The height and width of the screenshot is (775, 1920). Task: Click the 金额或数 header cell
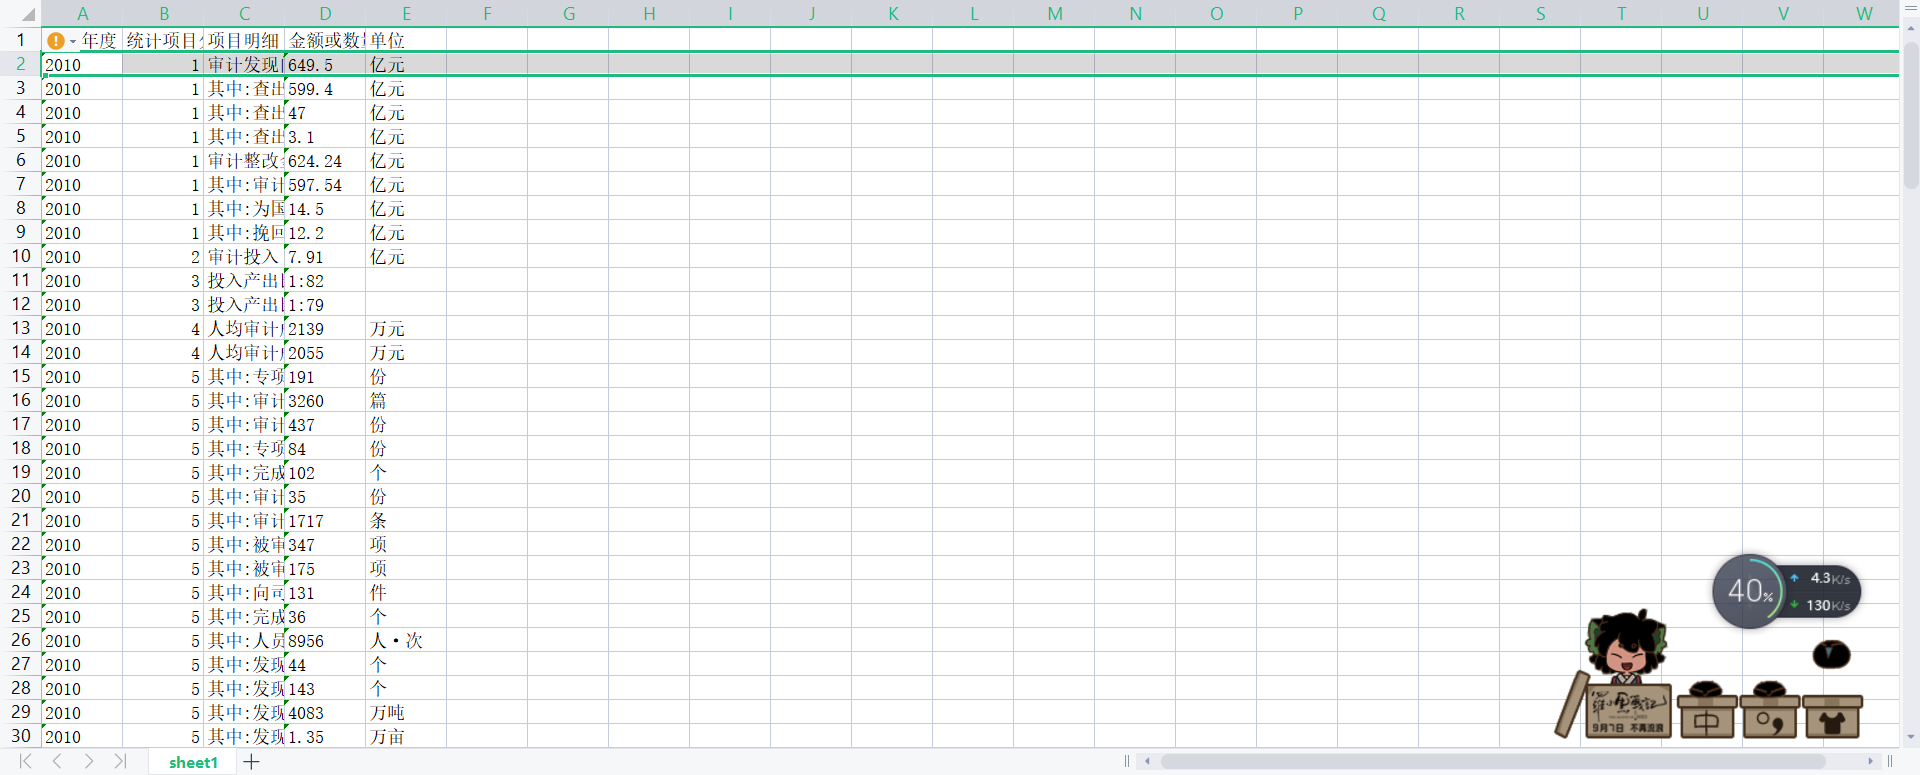click(x=325, y=40)
